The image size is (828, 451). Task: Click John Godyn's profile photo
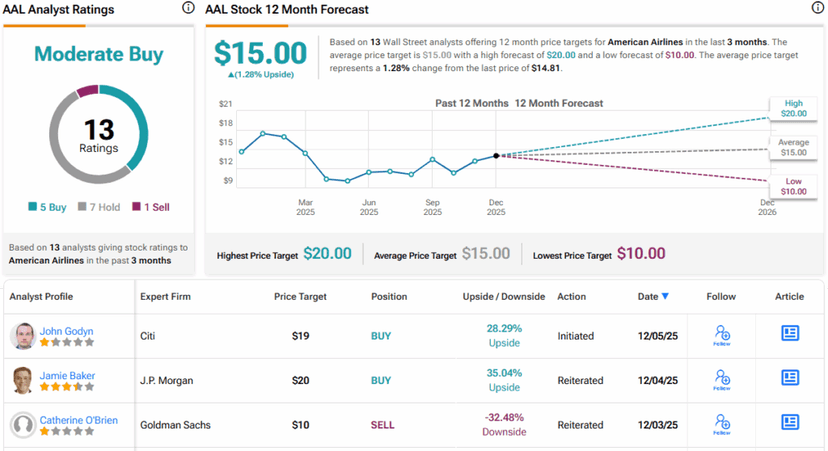coord(22,336)
